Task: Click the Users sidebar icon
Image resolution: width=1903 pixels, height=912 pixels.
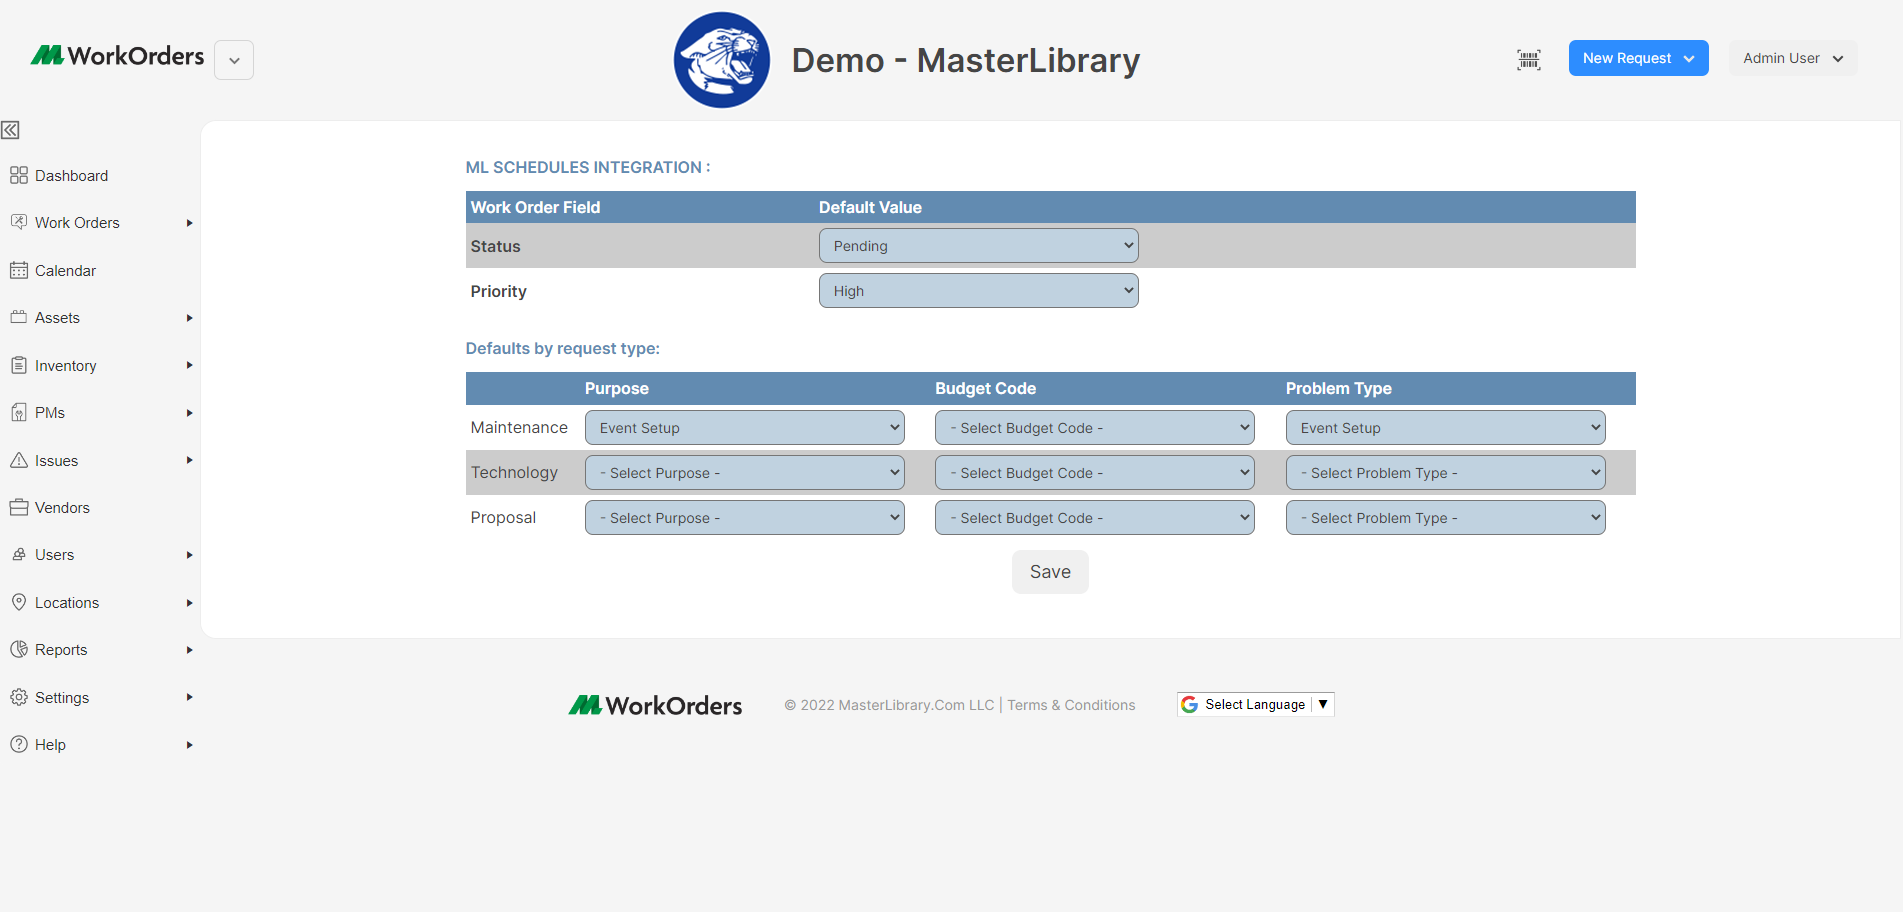Action: 19,554
